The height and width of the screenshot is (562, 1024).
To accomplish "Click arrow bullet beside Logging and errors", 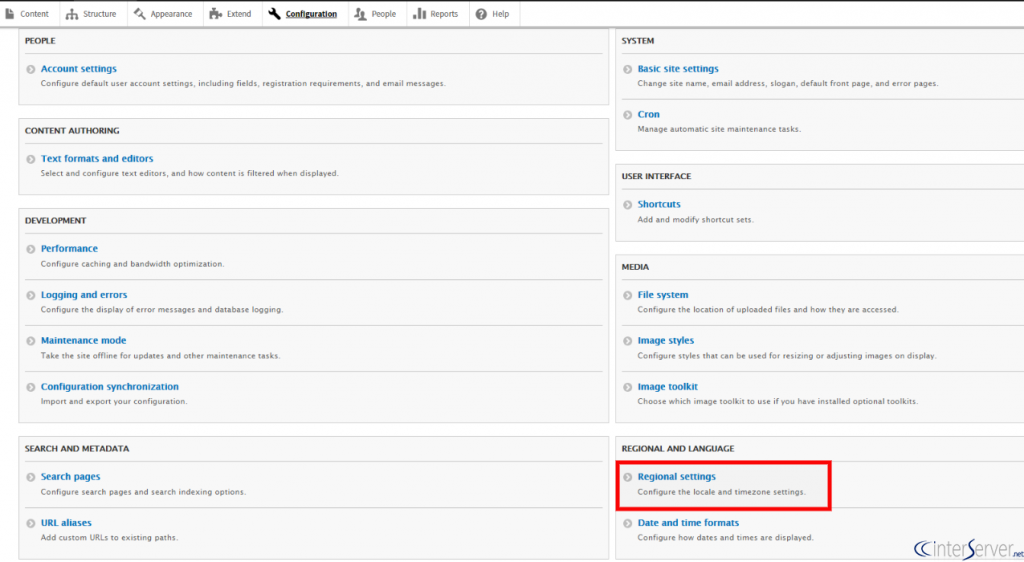I will tap(31, 296).
